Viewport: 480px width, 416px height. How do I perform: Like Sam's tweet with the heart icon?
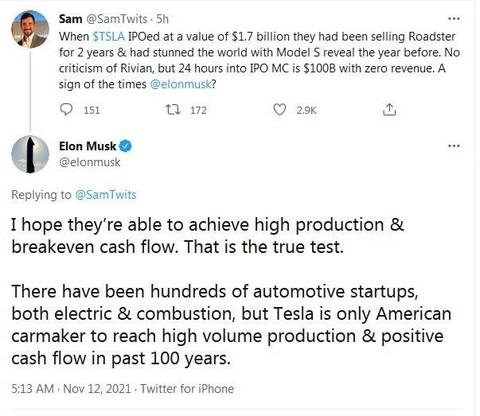point(279,109)
